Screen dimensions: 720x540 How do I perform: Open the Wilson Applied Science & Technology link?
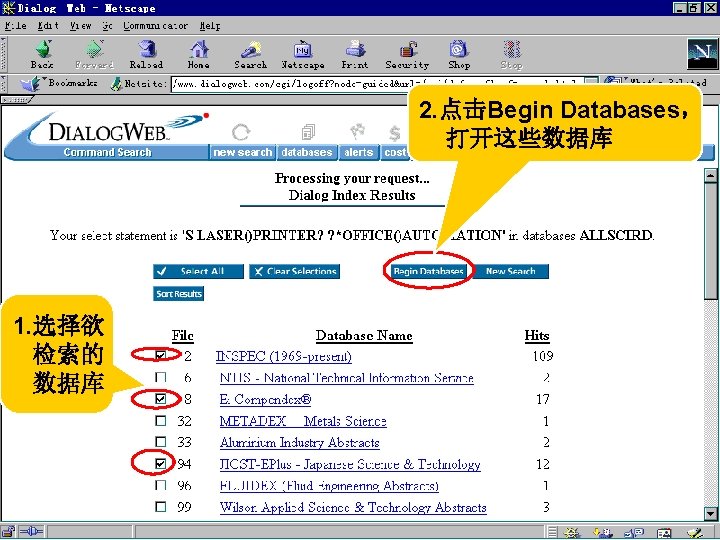[x=353, y=507]
